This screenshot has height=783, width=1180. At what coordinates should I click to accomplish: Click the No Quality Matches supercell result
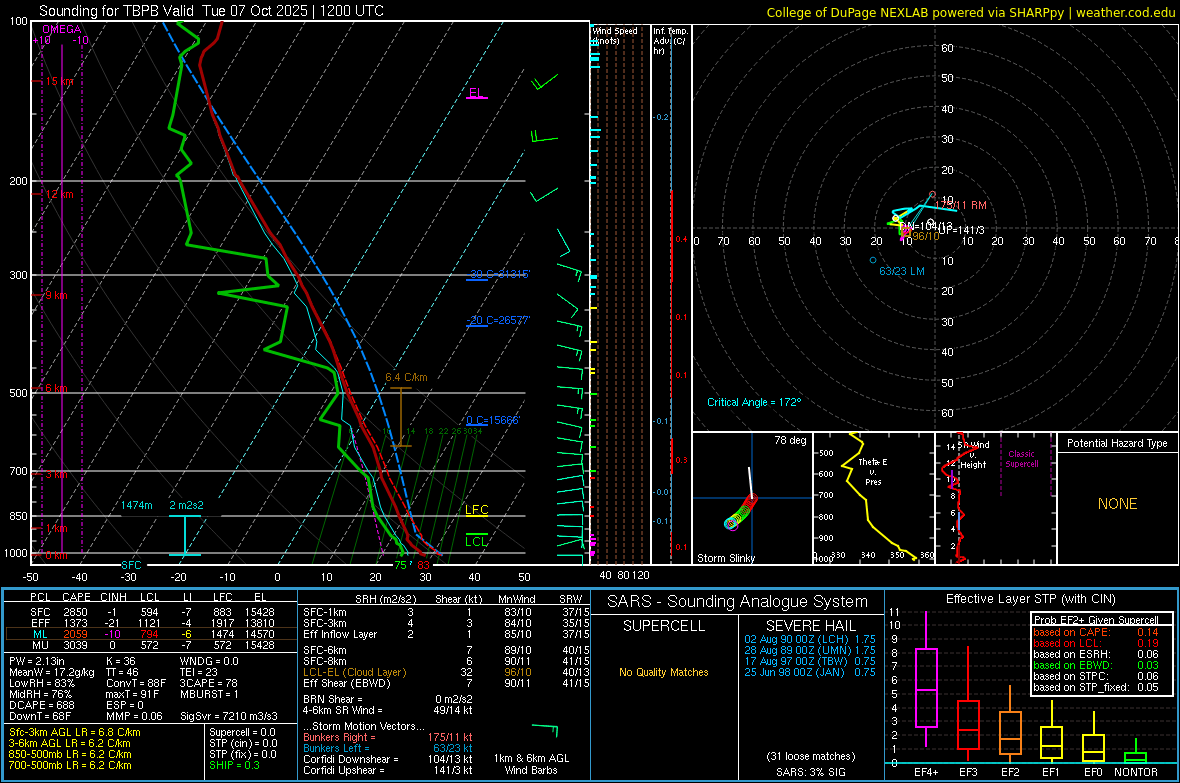(664, 672)
